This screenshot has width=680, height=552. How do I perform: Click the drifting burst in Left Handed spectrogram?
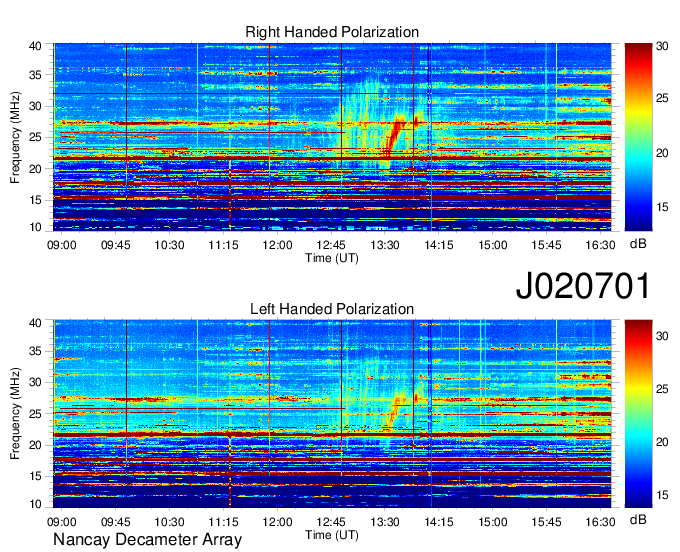pos(397,410)
